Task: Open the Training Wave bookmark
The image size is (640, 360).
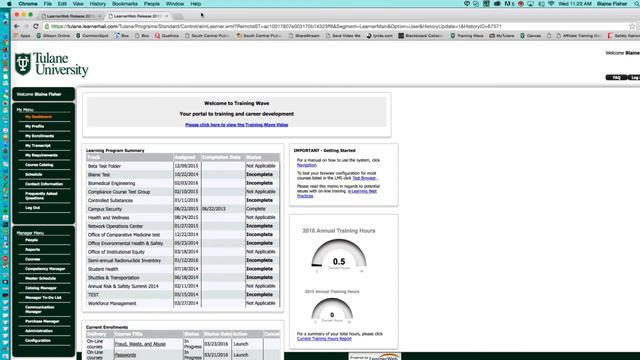Action: pyautogui.click(x=467, y=36)
